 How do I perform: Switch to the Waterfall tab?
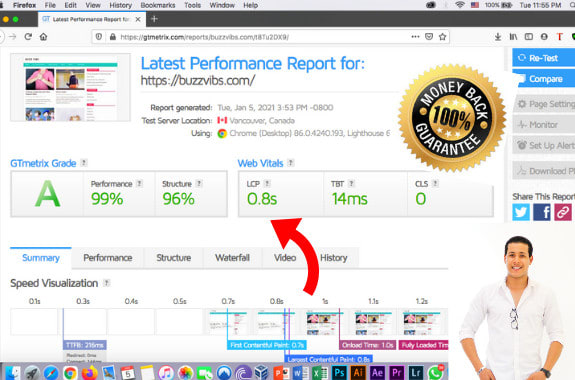click(232, 258)
